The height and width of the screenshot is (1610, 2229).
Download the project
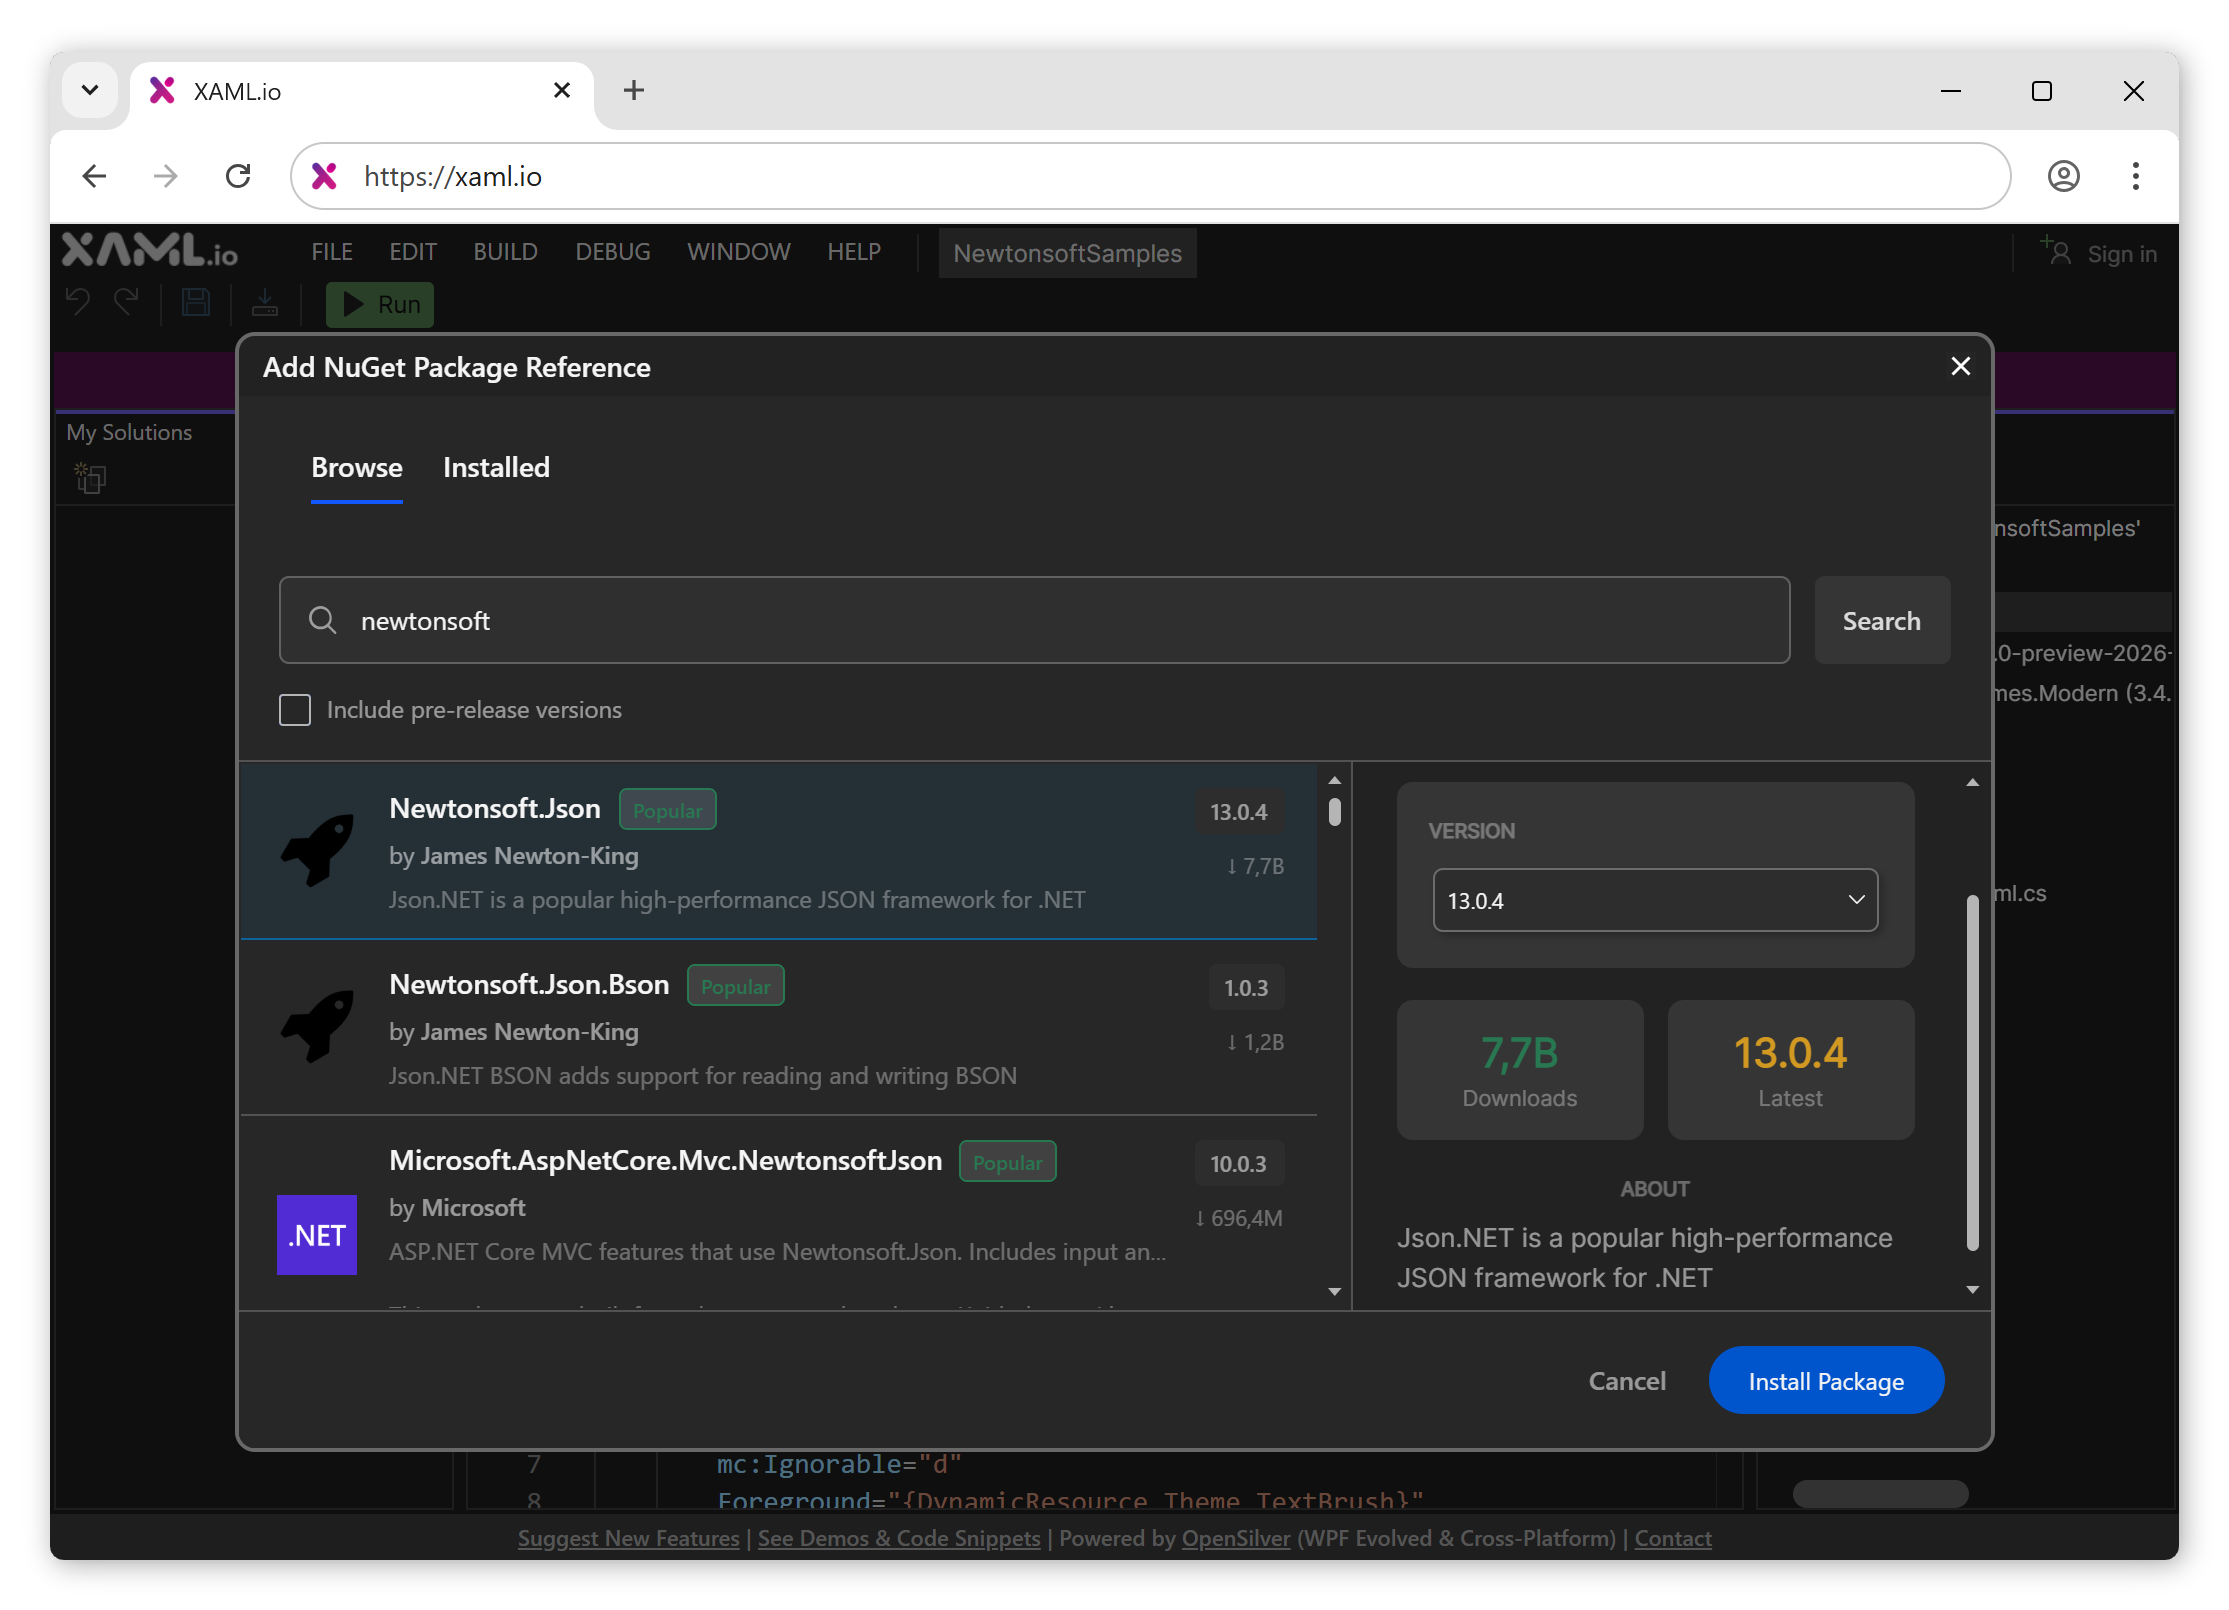(265, 302)
